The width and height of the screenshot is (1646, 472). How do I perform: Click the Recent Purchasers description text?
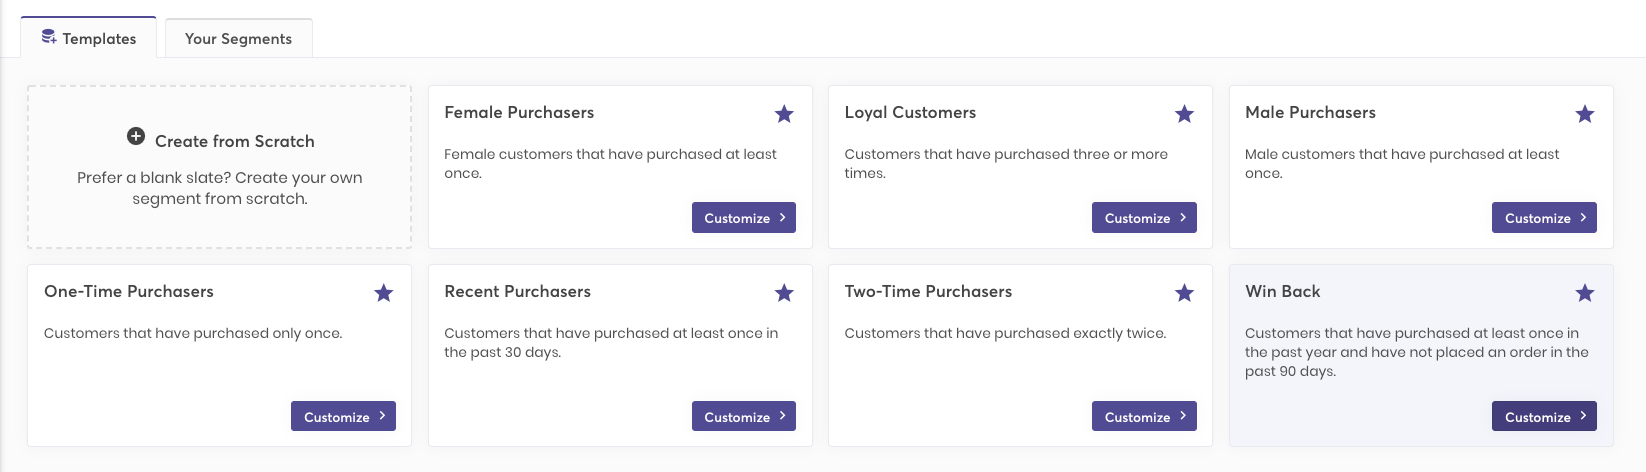(610, 343)
